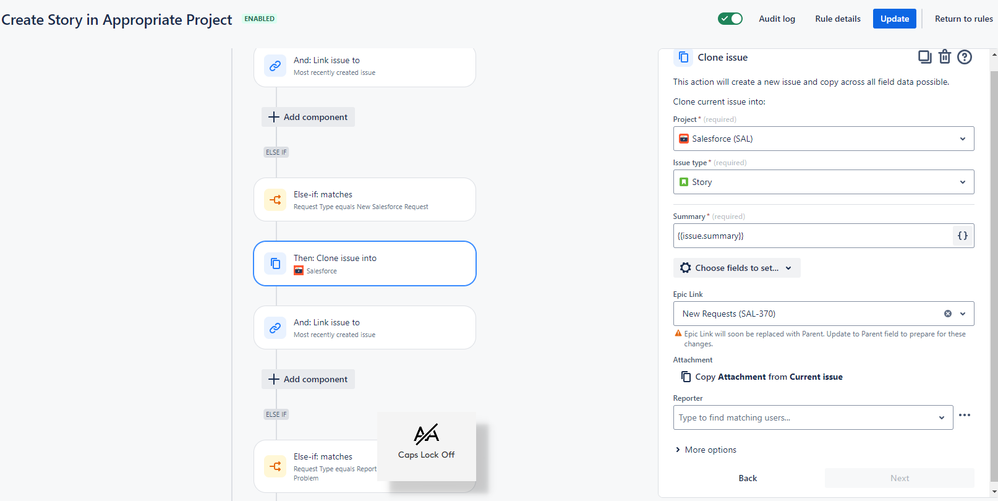Add component below first Link issue
The width and height of the screenshot is (998, 501).
click(x=308, y=117)
